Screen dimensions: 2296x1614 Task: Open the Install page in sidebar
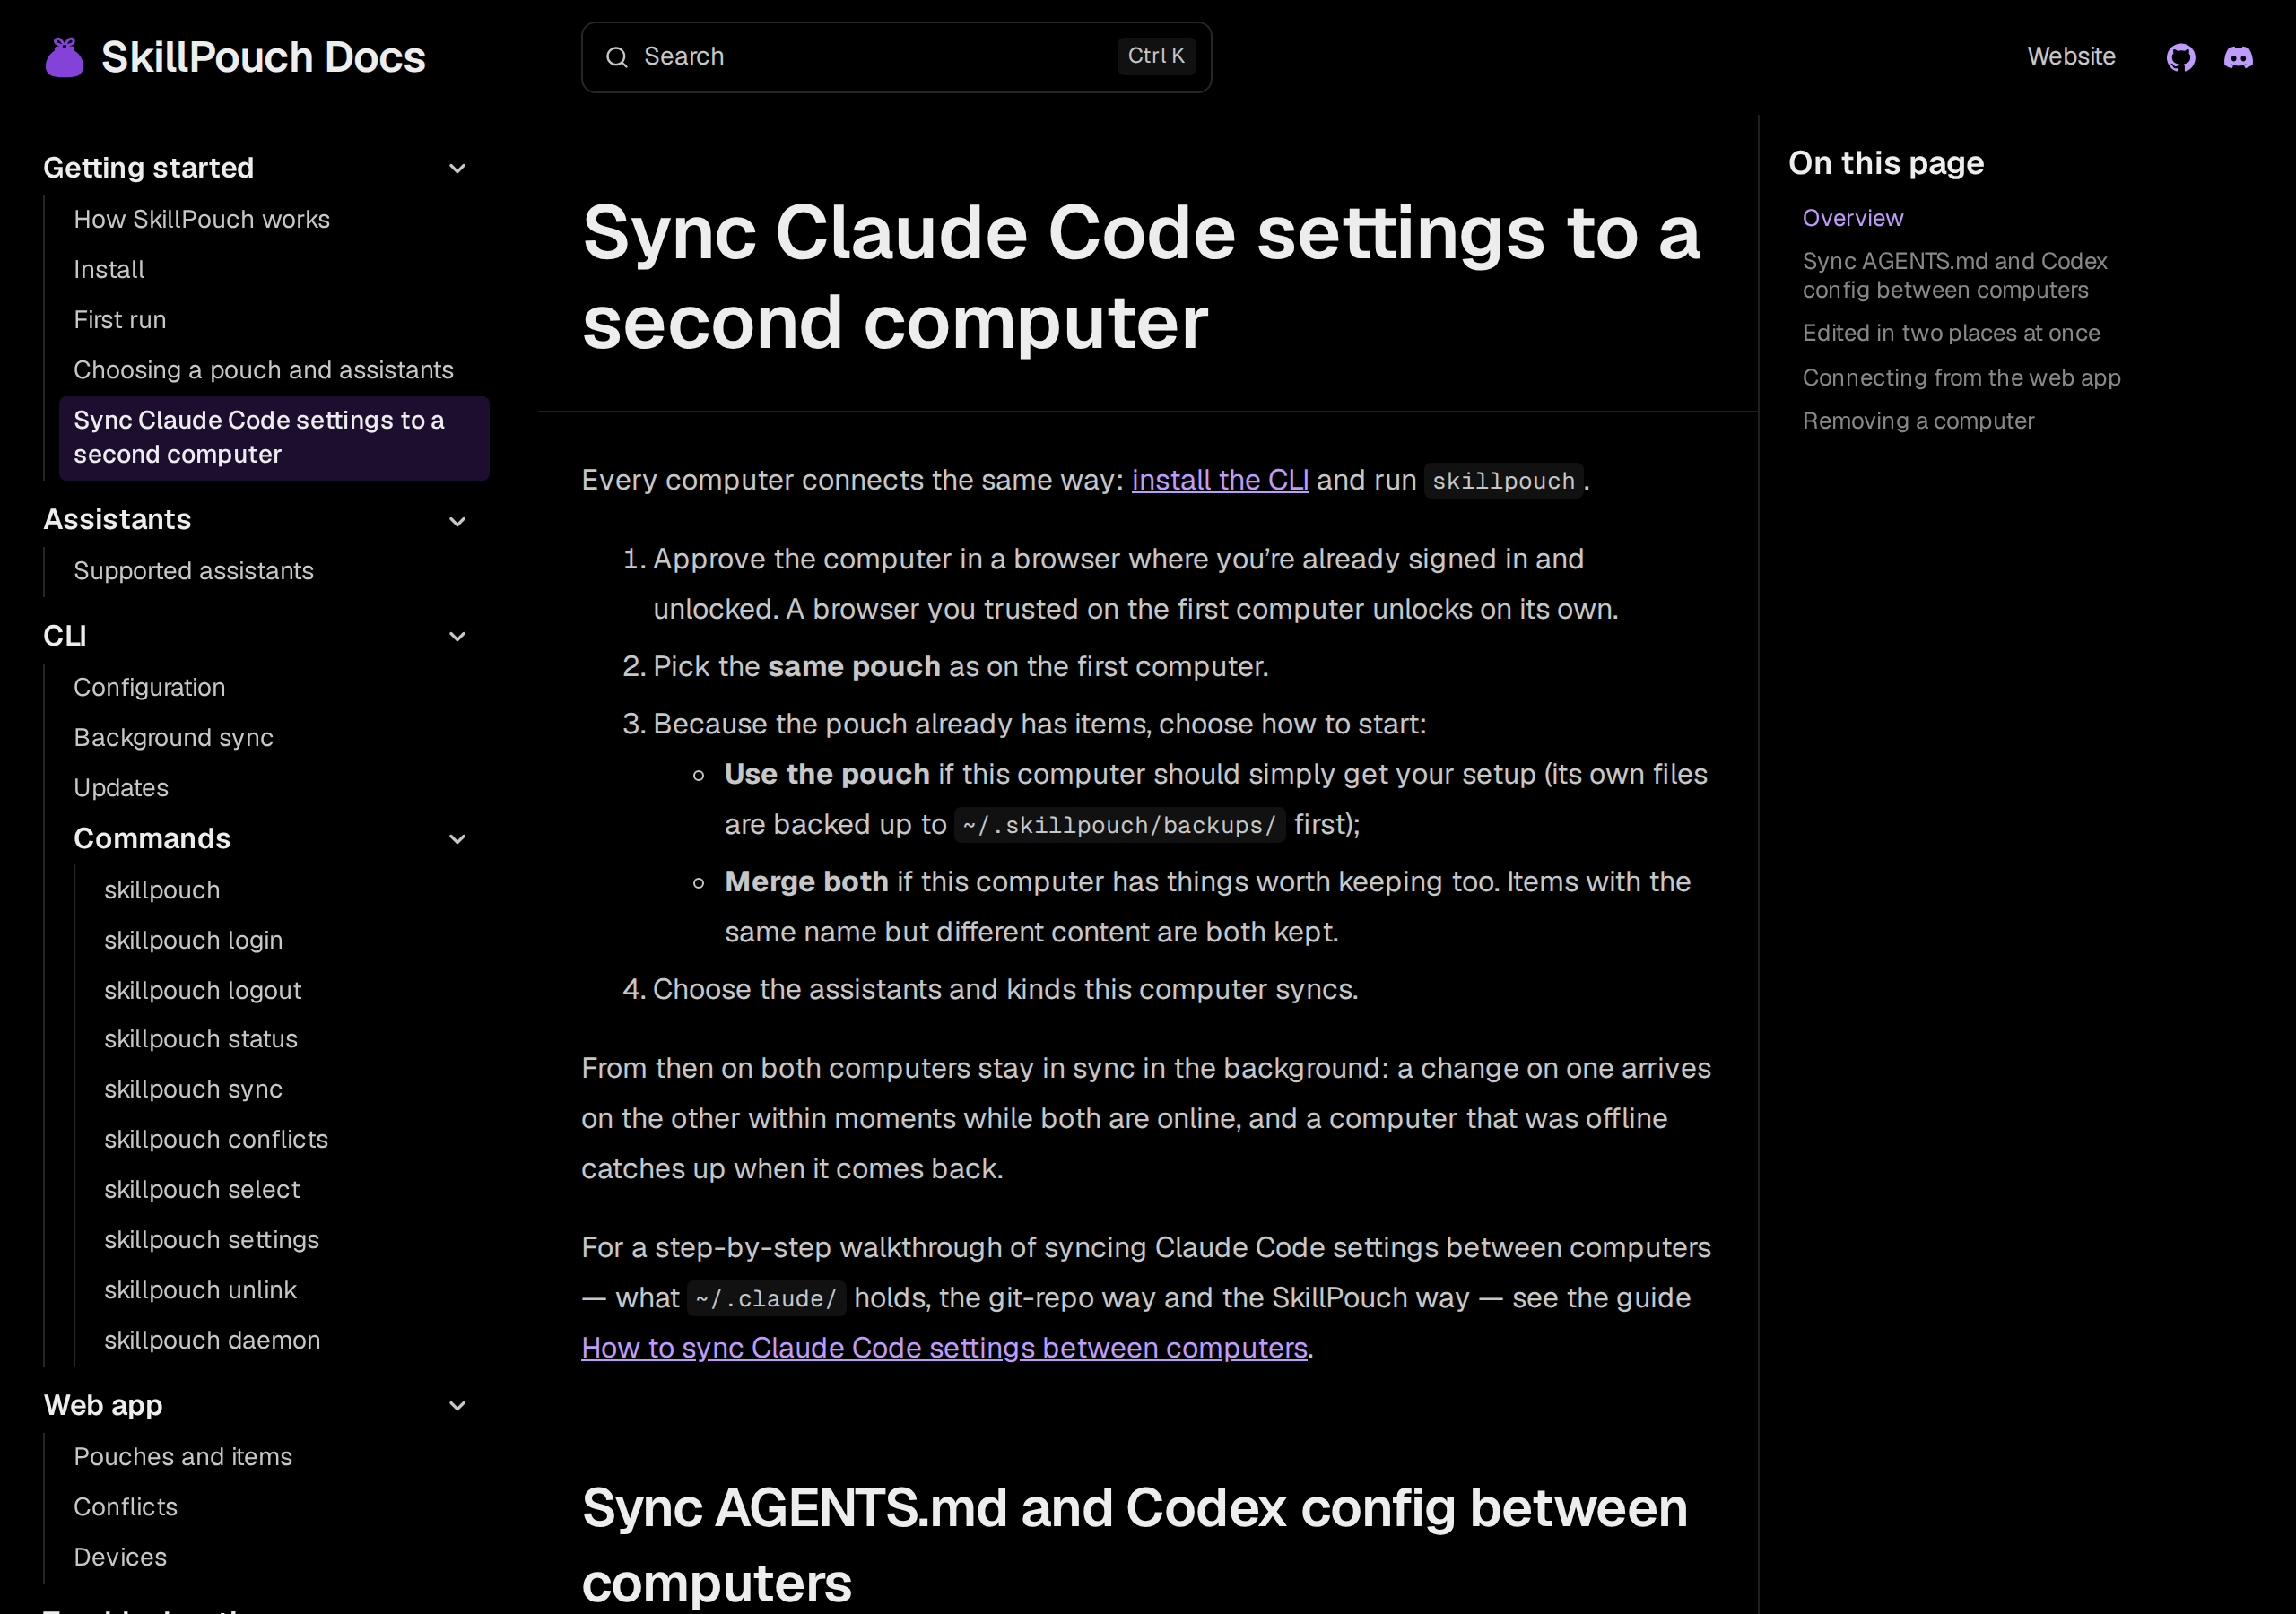(x=109, y=269)
